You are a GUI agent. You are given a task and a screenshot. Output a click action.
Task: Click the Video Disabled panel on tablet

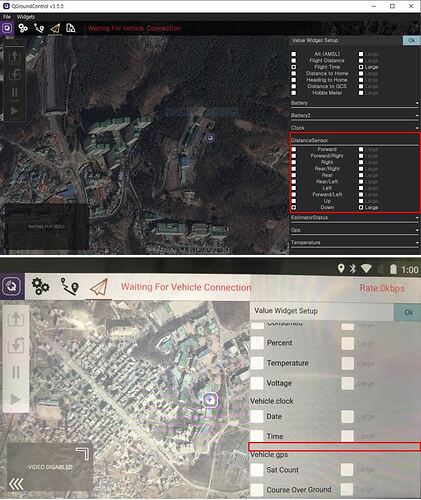click(x=50, y=467)
